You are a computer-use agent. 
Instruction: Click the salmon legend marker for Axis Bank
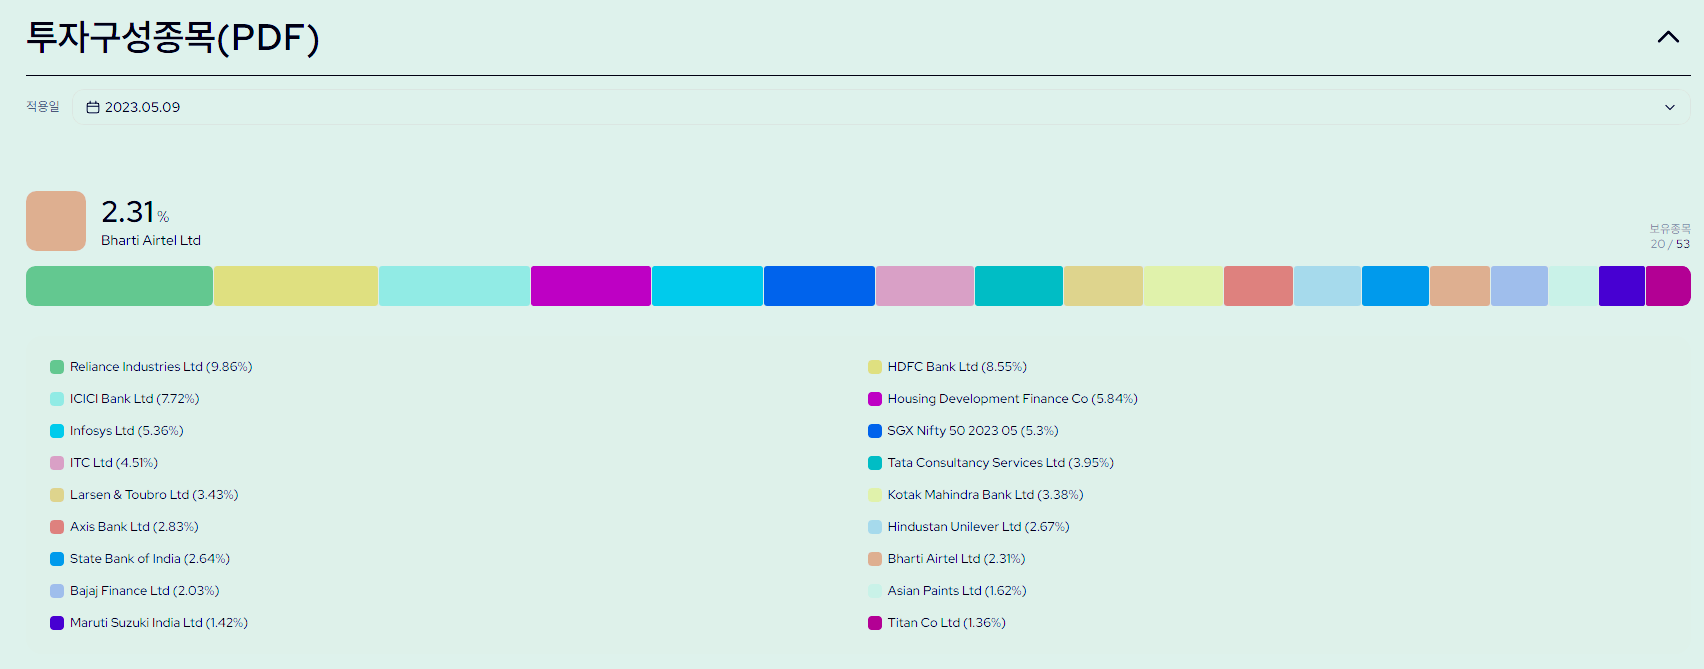click(57, 527)
